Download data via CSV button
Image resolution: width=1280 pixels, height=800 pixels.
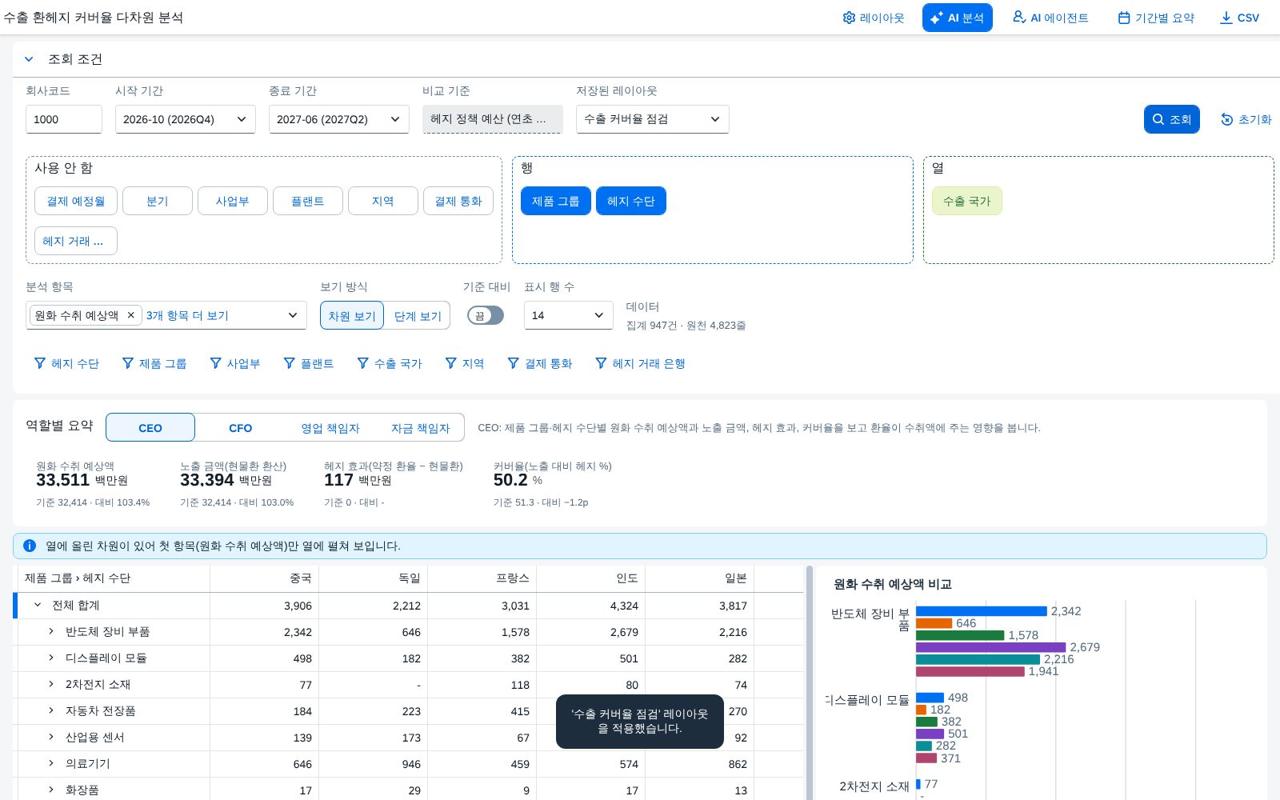click(1240, 18)
